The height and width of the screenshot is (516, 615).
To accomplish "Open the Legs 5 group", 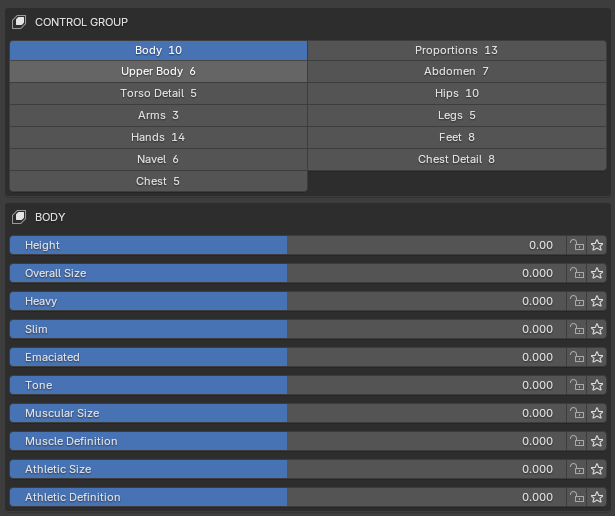I will click(x=457, y=115).
